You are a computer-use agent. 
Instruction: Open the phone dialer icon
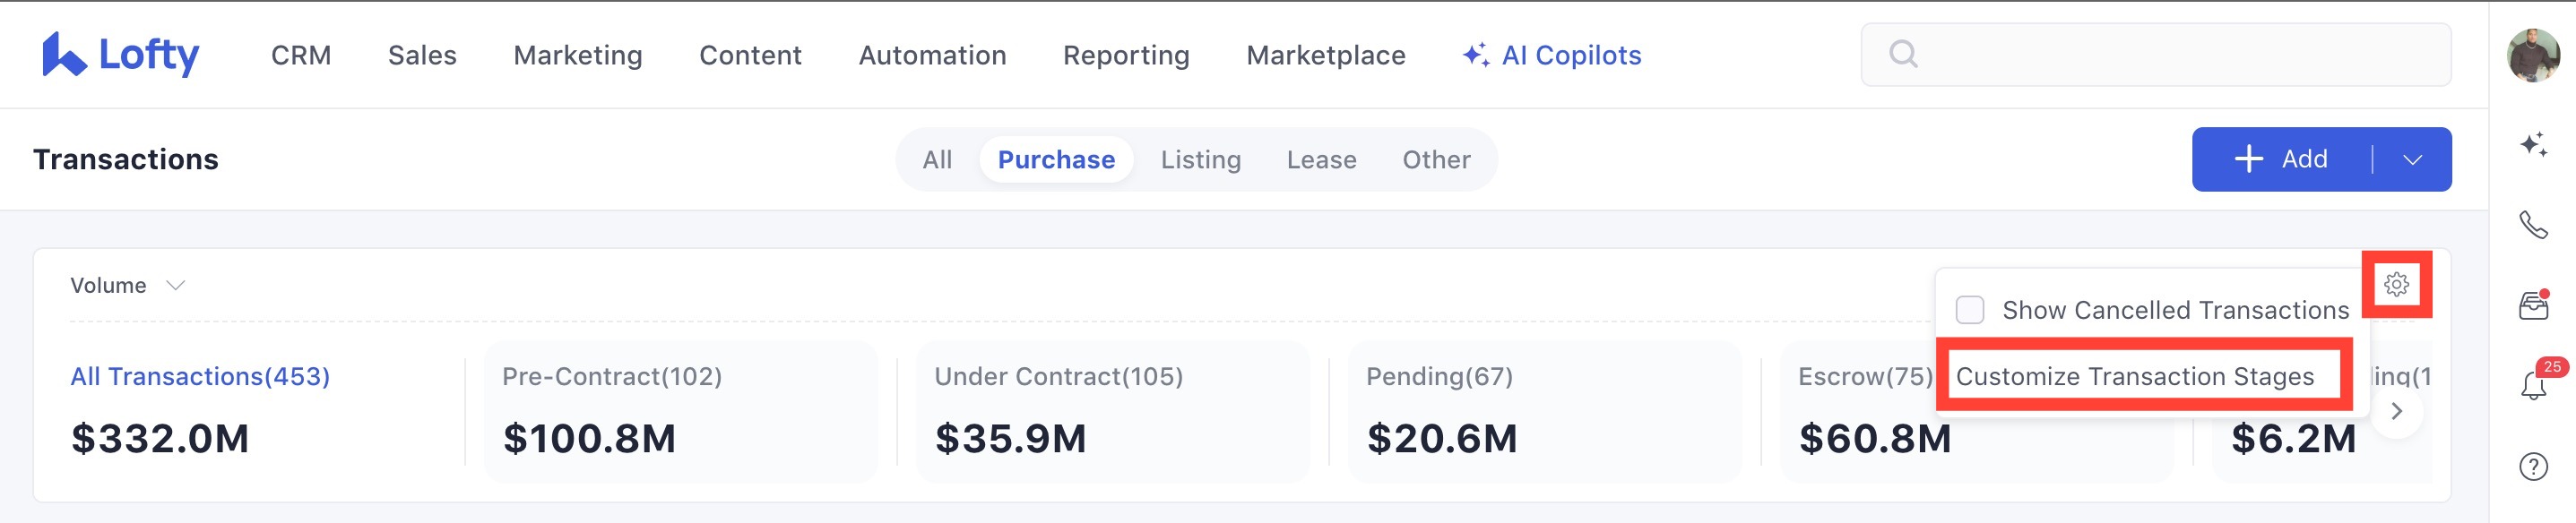[2532, 225]
